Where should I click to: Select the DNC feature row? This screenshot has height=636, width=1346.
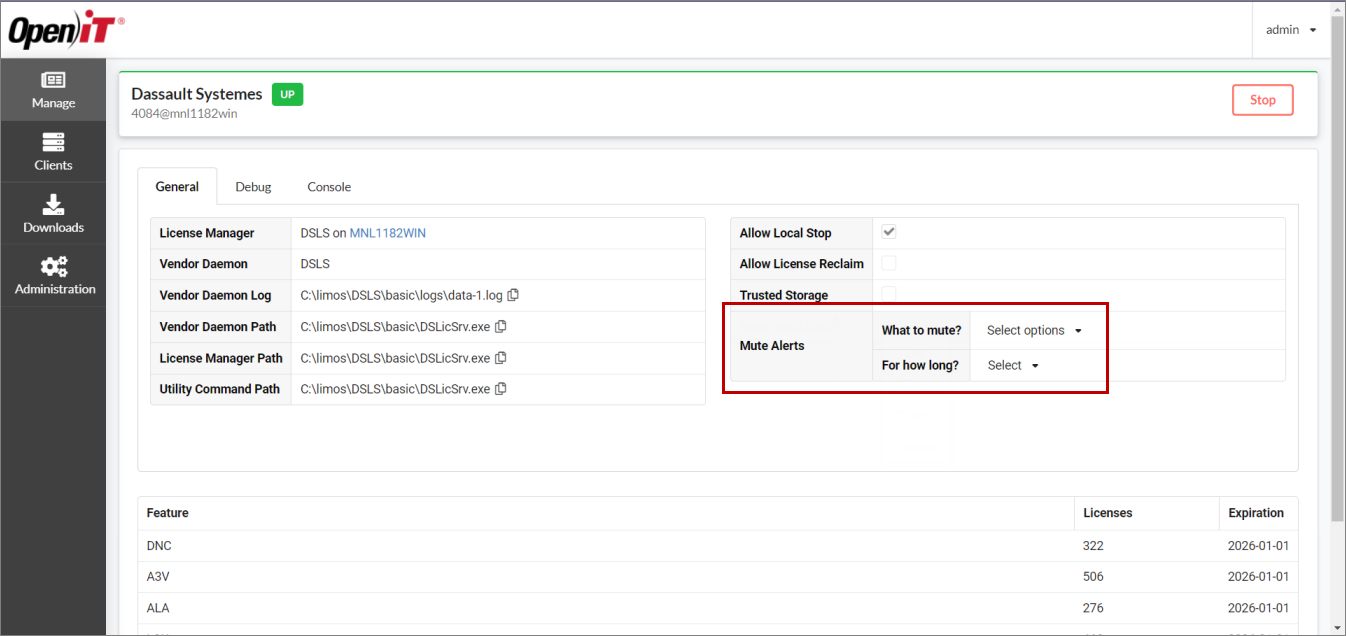point(718,546)
